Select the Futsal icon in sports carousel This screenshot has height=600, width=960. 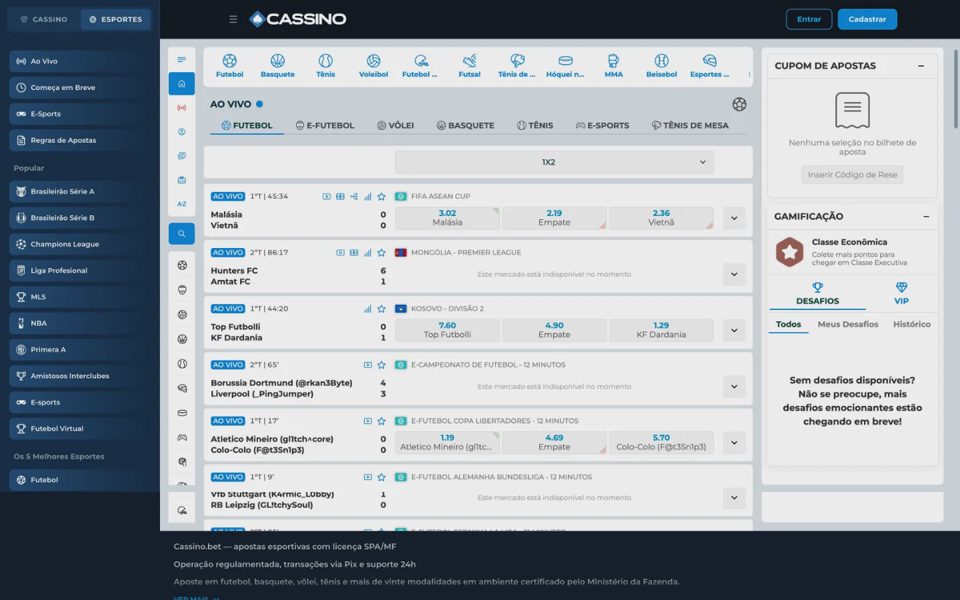click(x=470, y=61)
